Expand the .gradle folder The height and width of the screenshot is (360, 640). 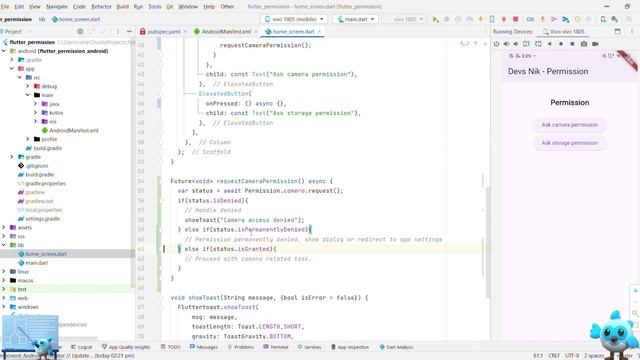(12, 60)
